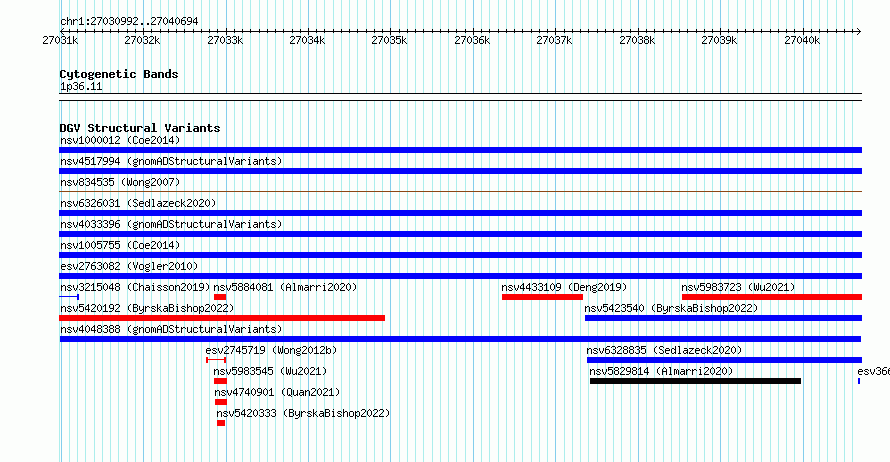This screenshot has width=890, height=462.
Task: Open the nsv4517994 (gnomADStructuralVariants) label
Action: click(x=171, y=161)
